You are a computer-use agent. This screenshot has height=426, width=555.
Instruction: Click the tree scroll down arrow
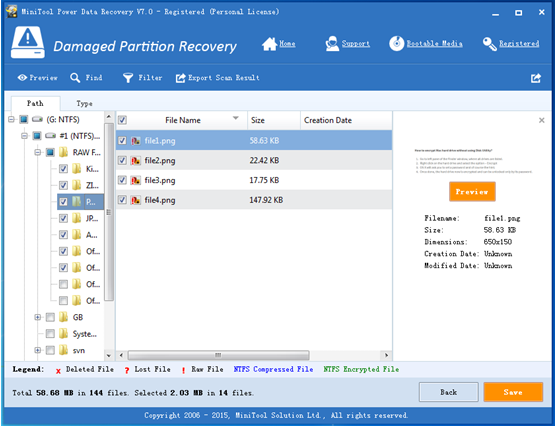pyautogui.click(x=109, y=355)
